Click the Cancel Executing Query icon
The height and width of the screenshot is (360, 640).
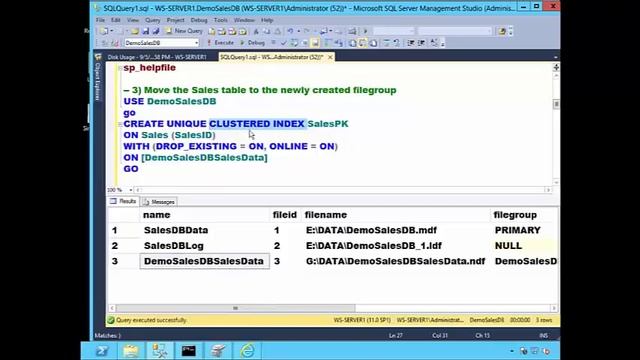click(x=273, y=42)
